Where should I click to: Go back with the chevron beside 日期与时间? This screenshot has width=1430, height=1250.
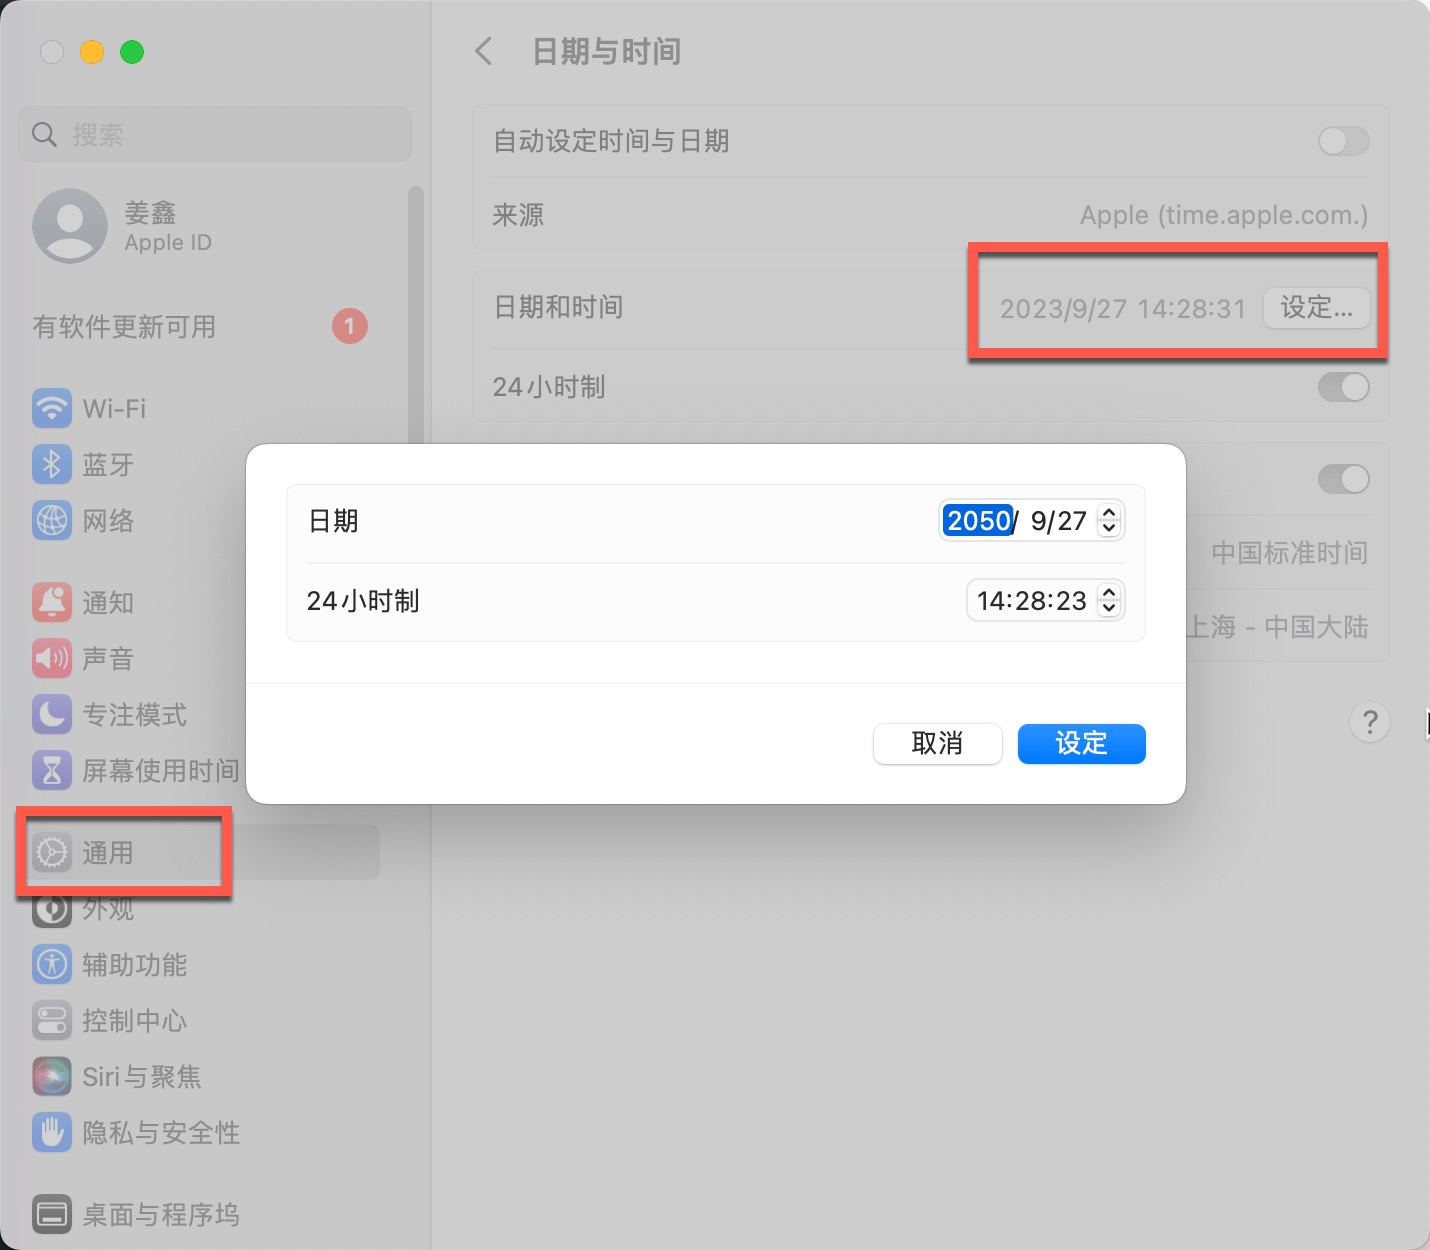[484, 51]
